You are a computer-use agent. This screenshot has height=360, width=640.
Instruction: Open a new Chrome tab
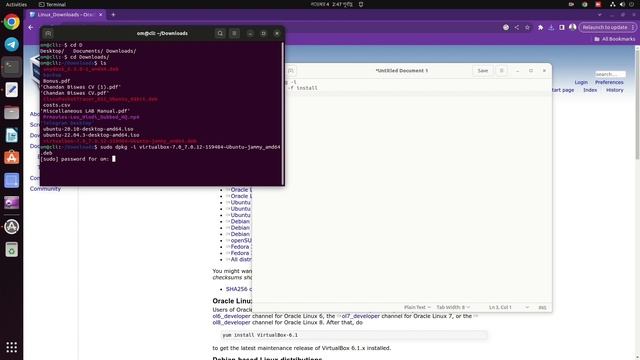113,15
